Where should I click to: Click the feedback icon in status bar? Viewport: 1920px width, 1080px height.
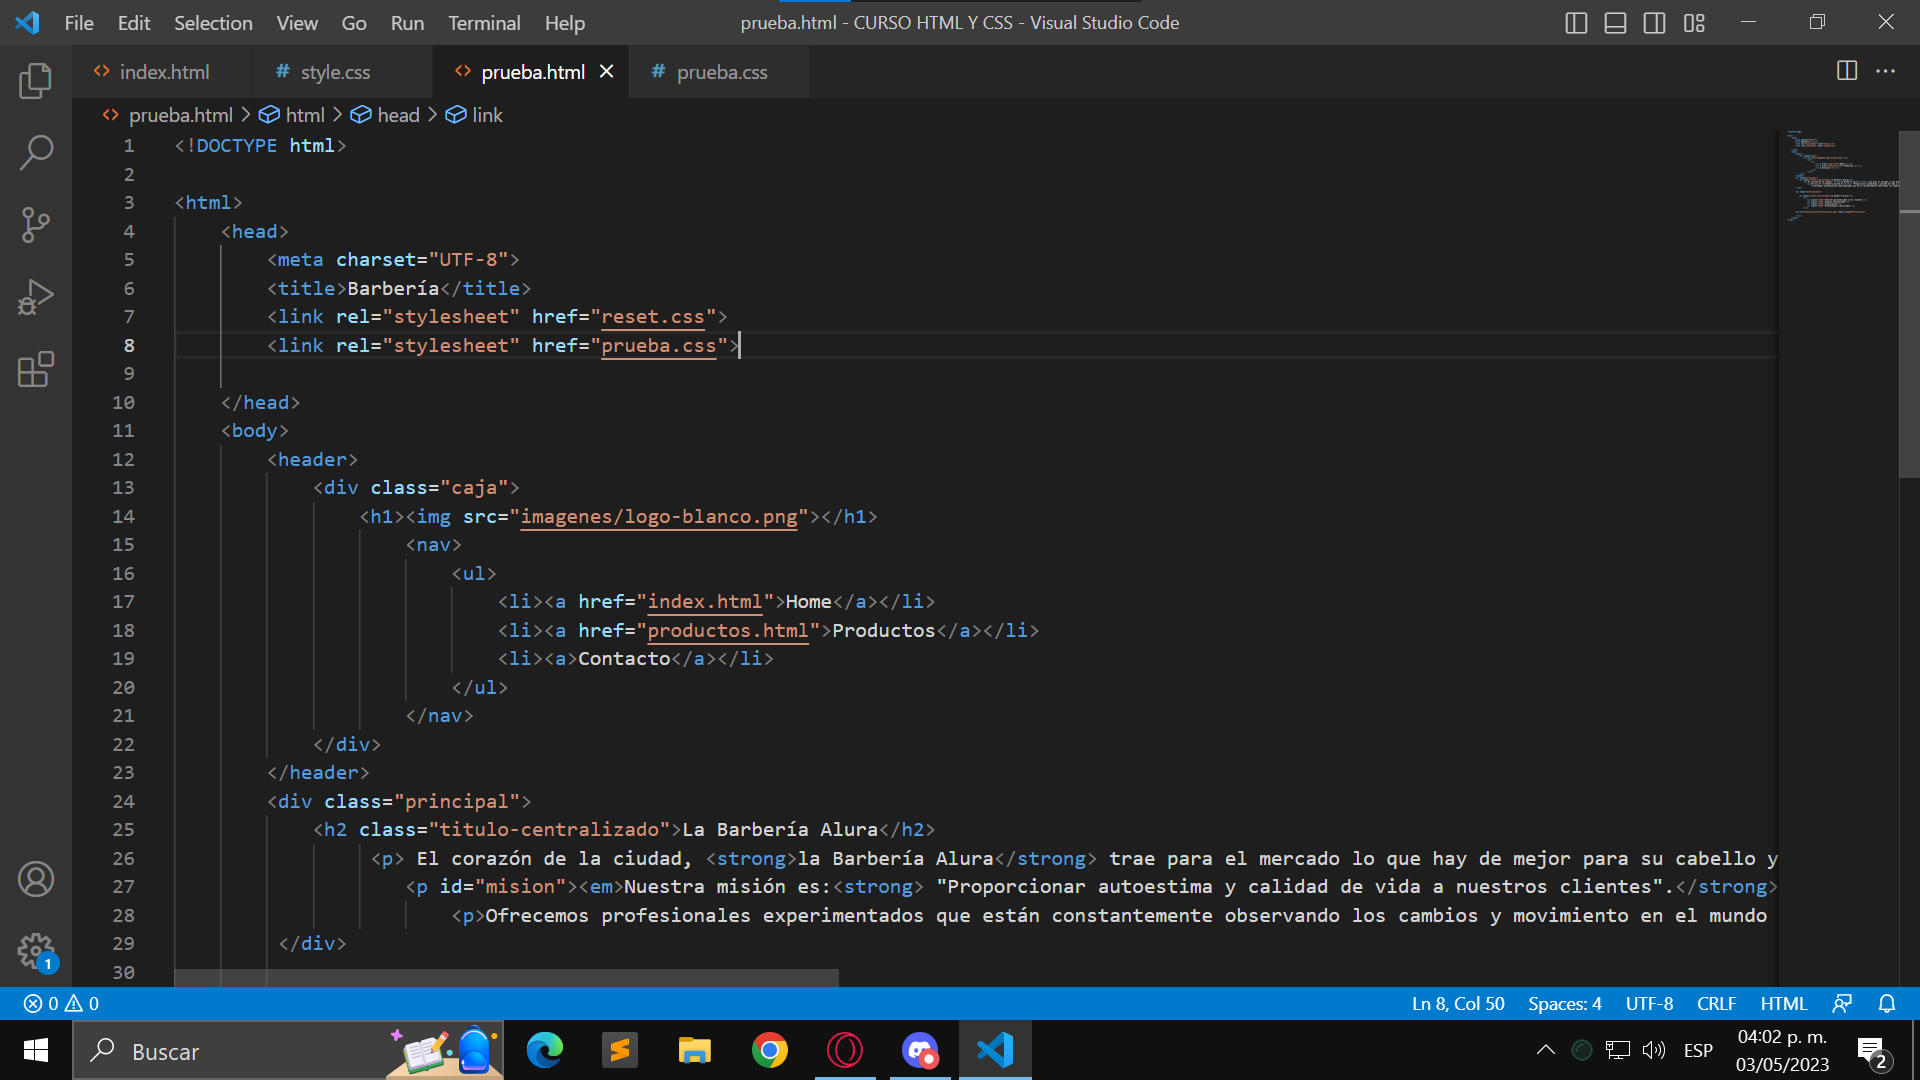coord(1842,1003)
